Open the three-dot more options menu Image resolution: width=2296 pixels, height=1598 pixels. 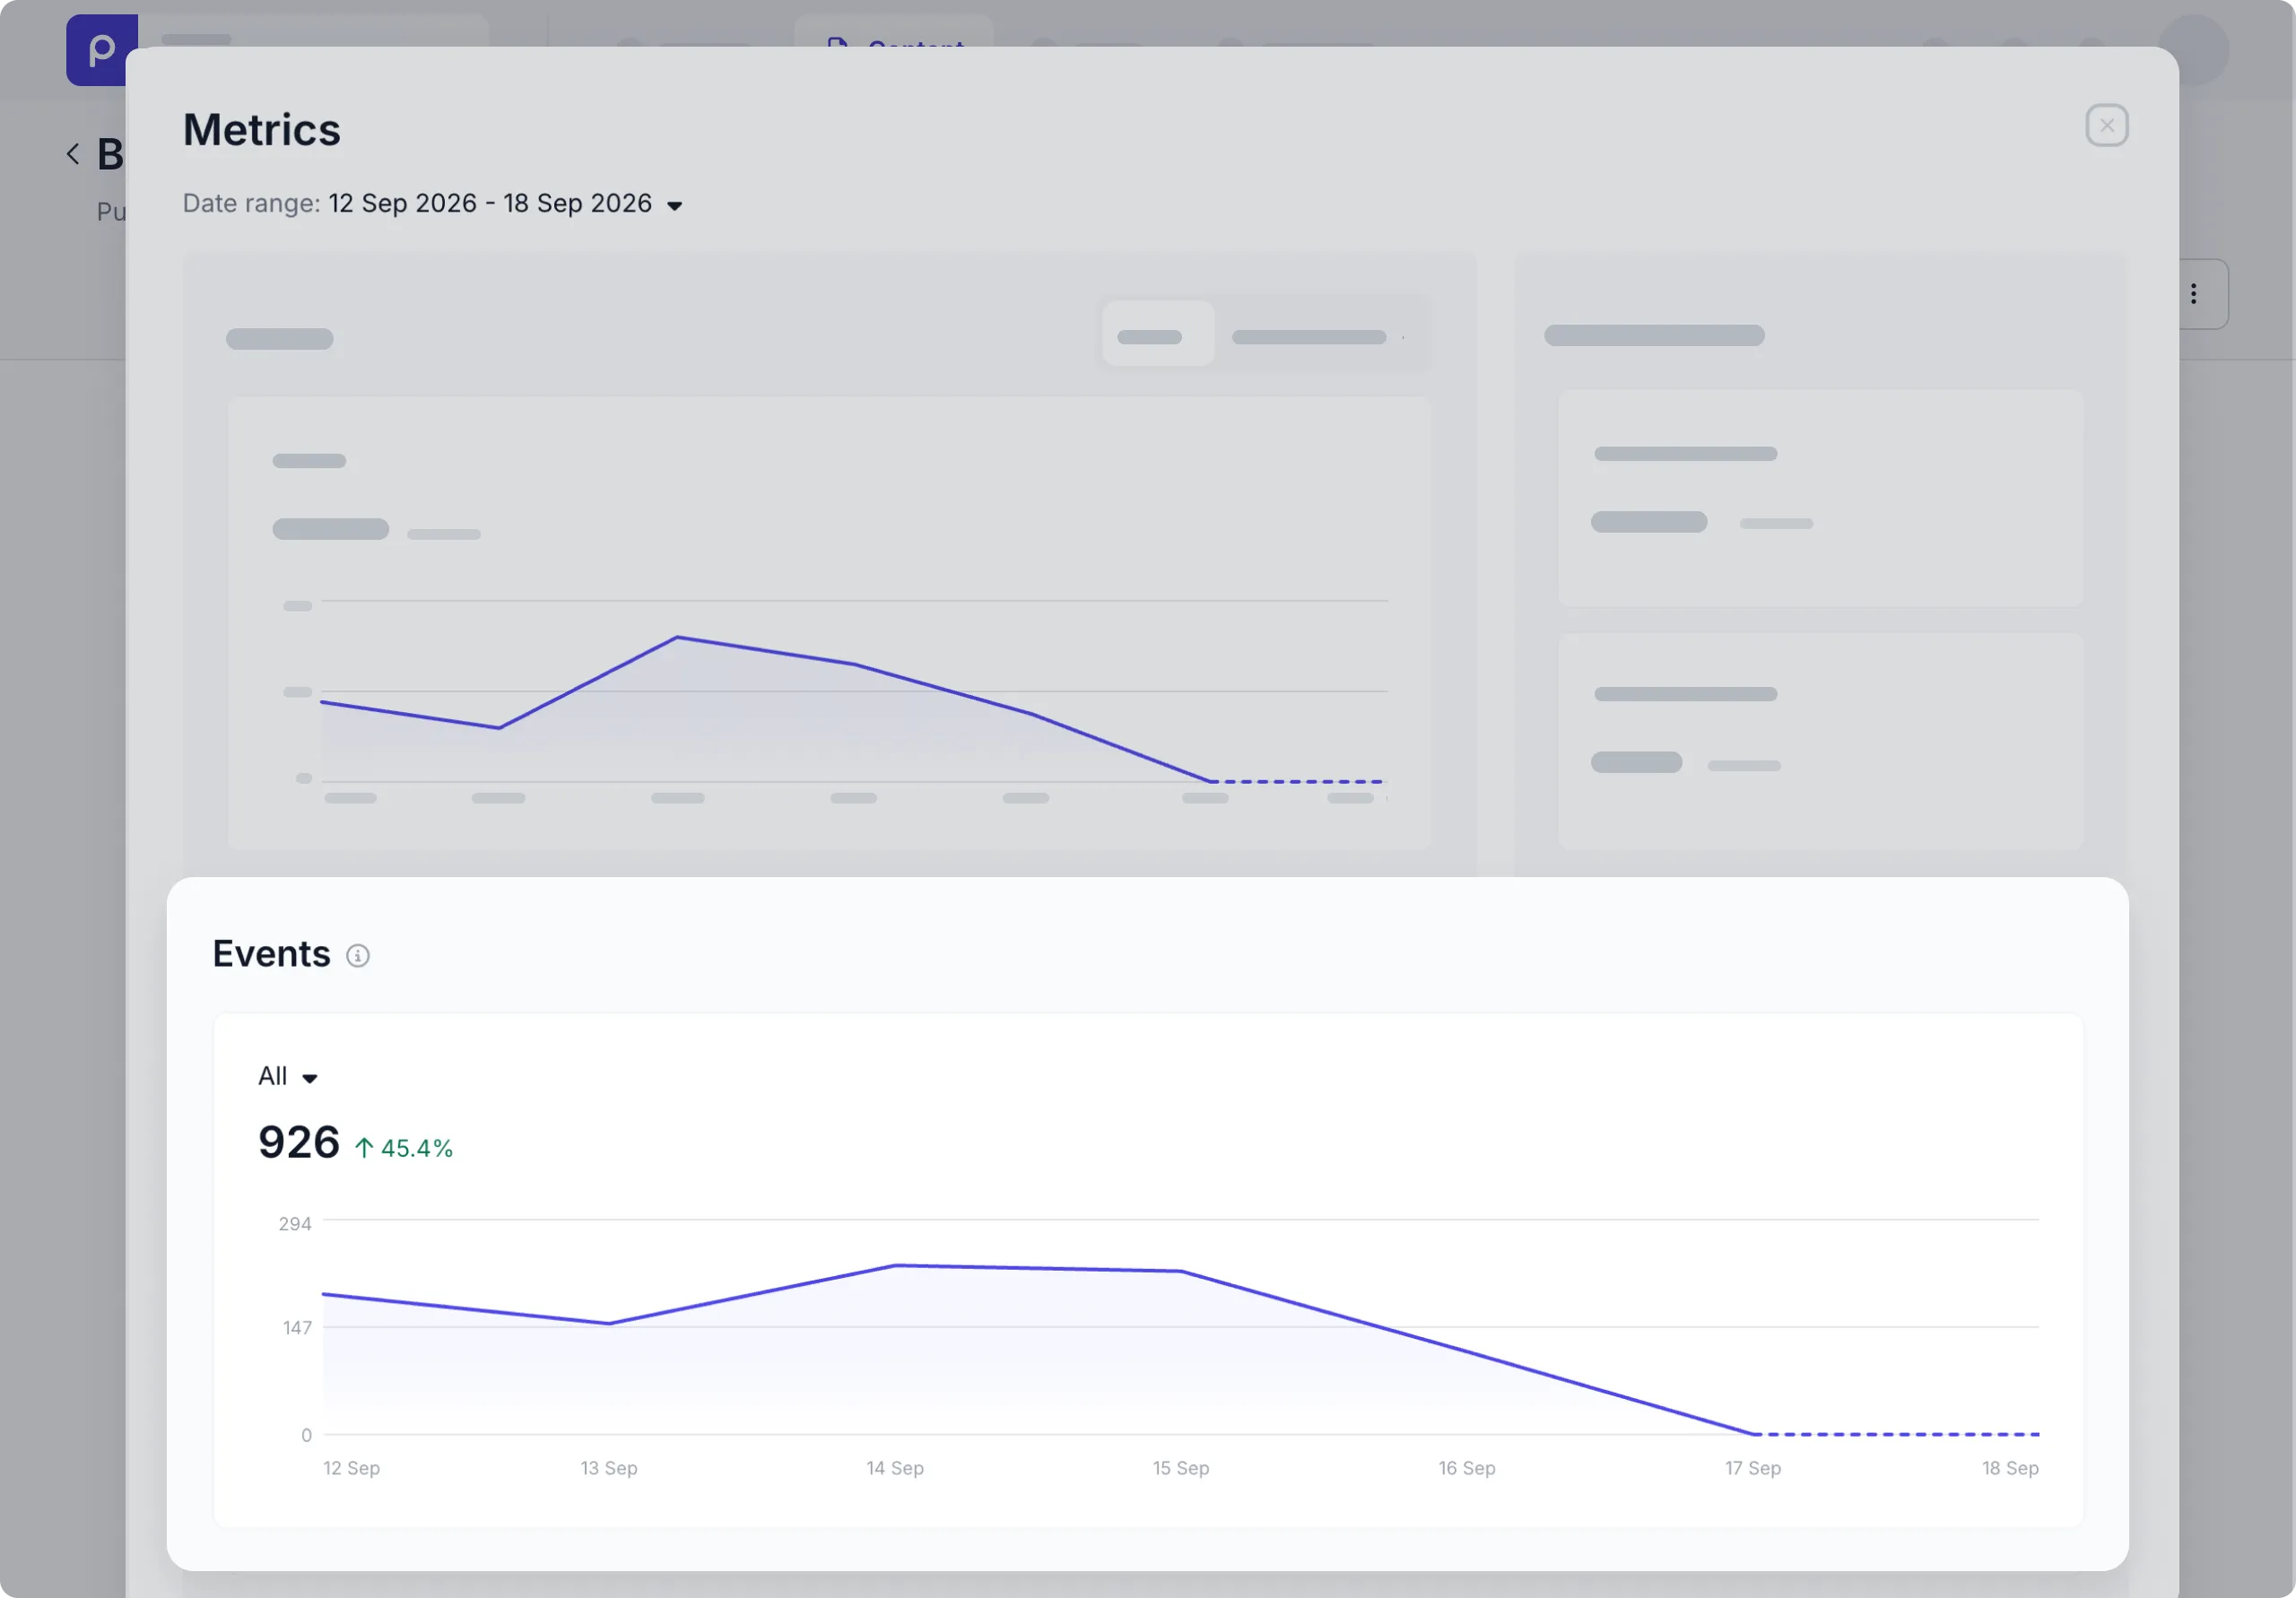point(2193,294)
